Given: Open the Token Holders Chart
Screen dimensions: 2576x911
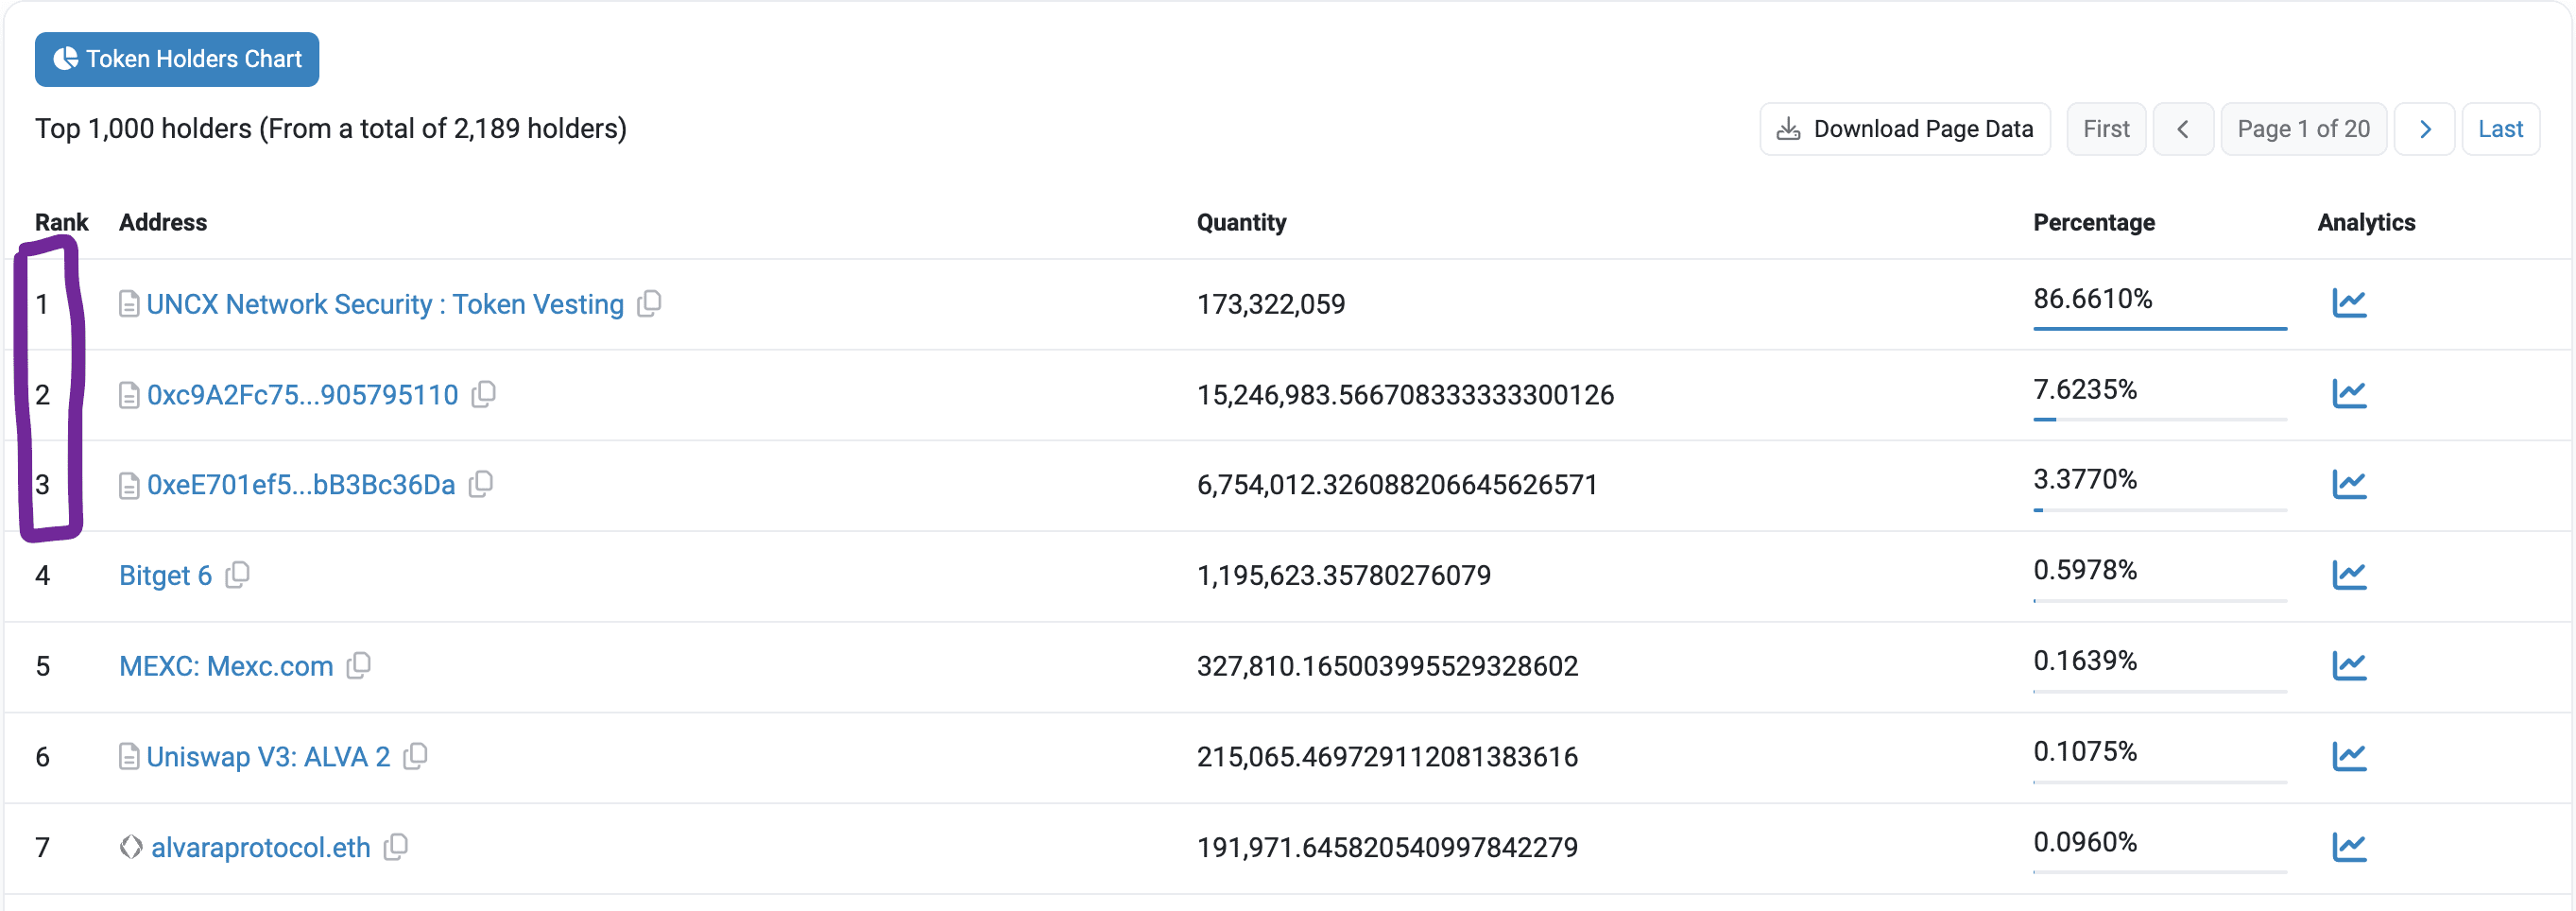Looking at the screenshot, I should (177, 59).
